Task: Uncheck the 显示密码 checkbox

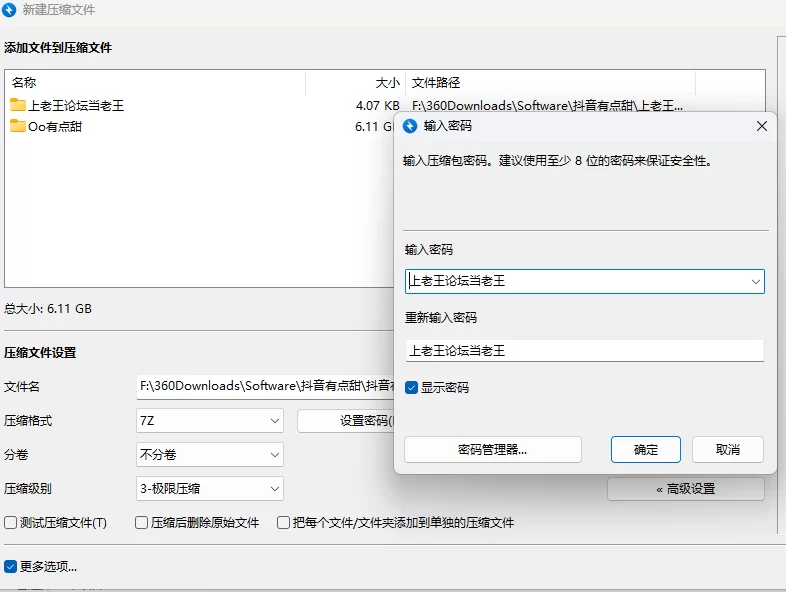Action: tap(412, 387)
